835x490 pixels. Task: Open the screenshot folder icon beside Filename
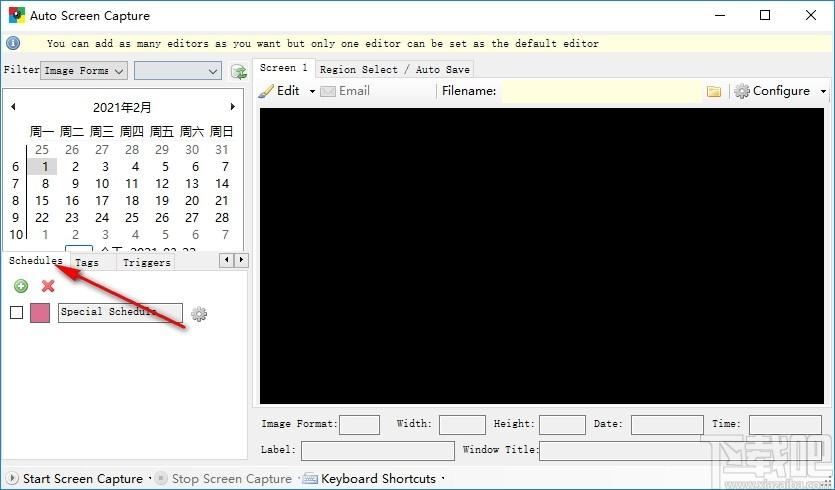pyautogui.click(x=714, y=91)
